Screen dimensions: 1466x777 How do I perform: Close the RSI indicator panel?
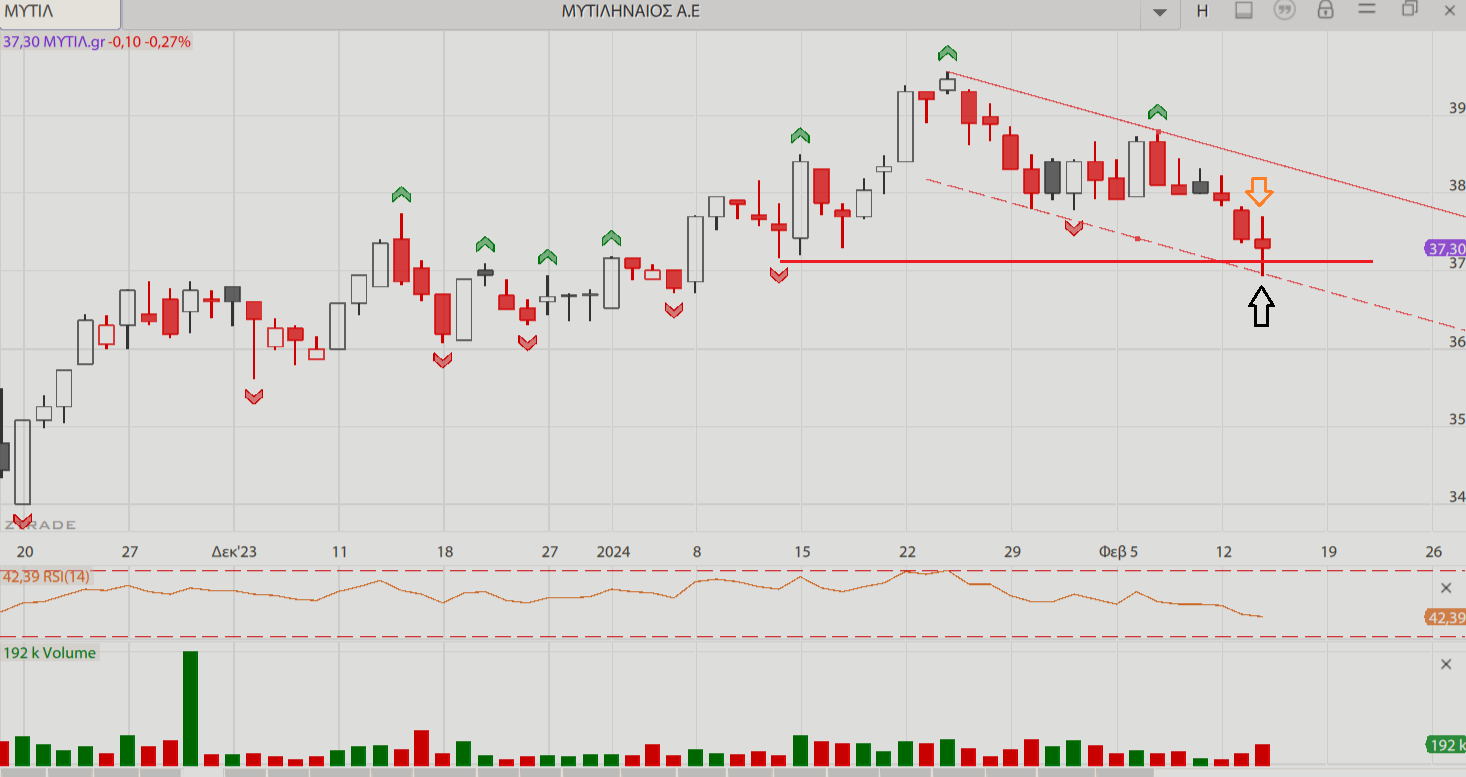pos(1445,588)
